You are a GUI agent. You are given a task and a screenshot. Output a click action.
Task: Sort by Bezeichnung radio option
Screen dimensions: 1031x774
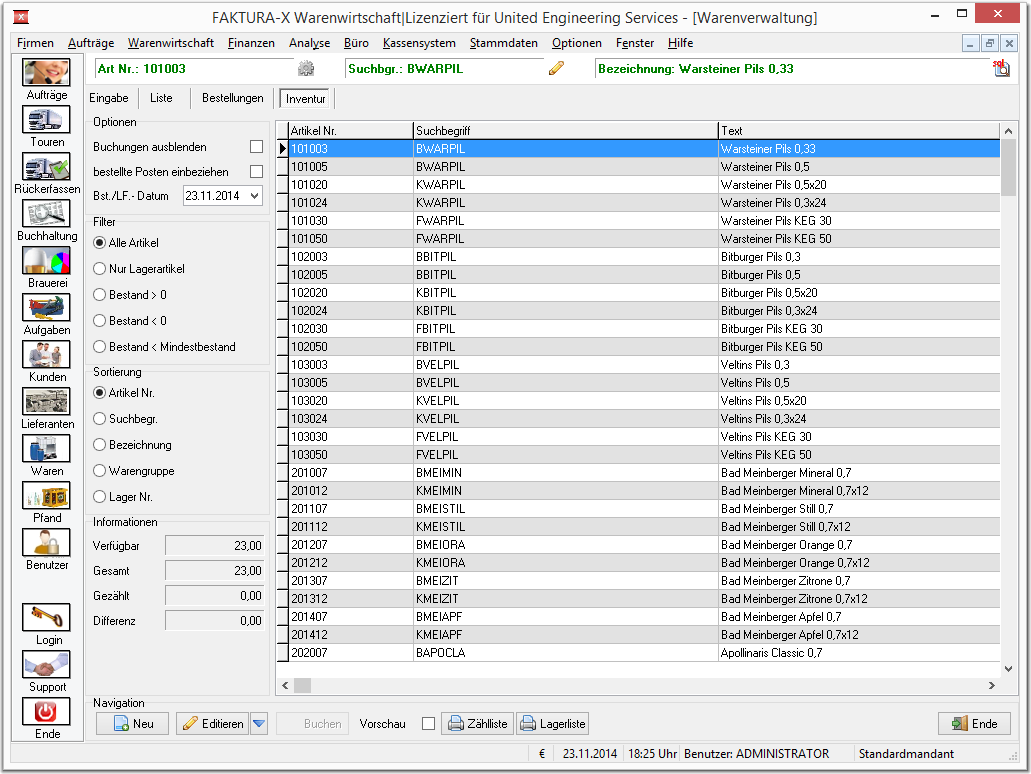point(100,445)
